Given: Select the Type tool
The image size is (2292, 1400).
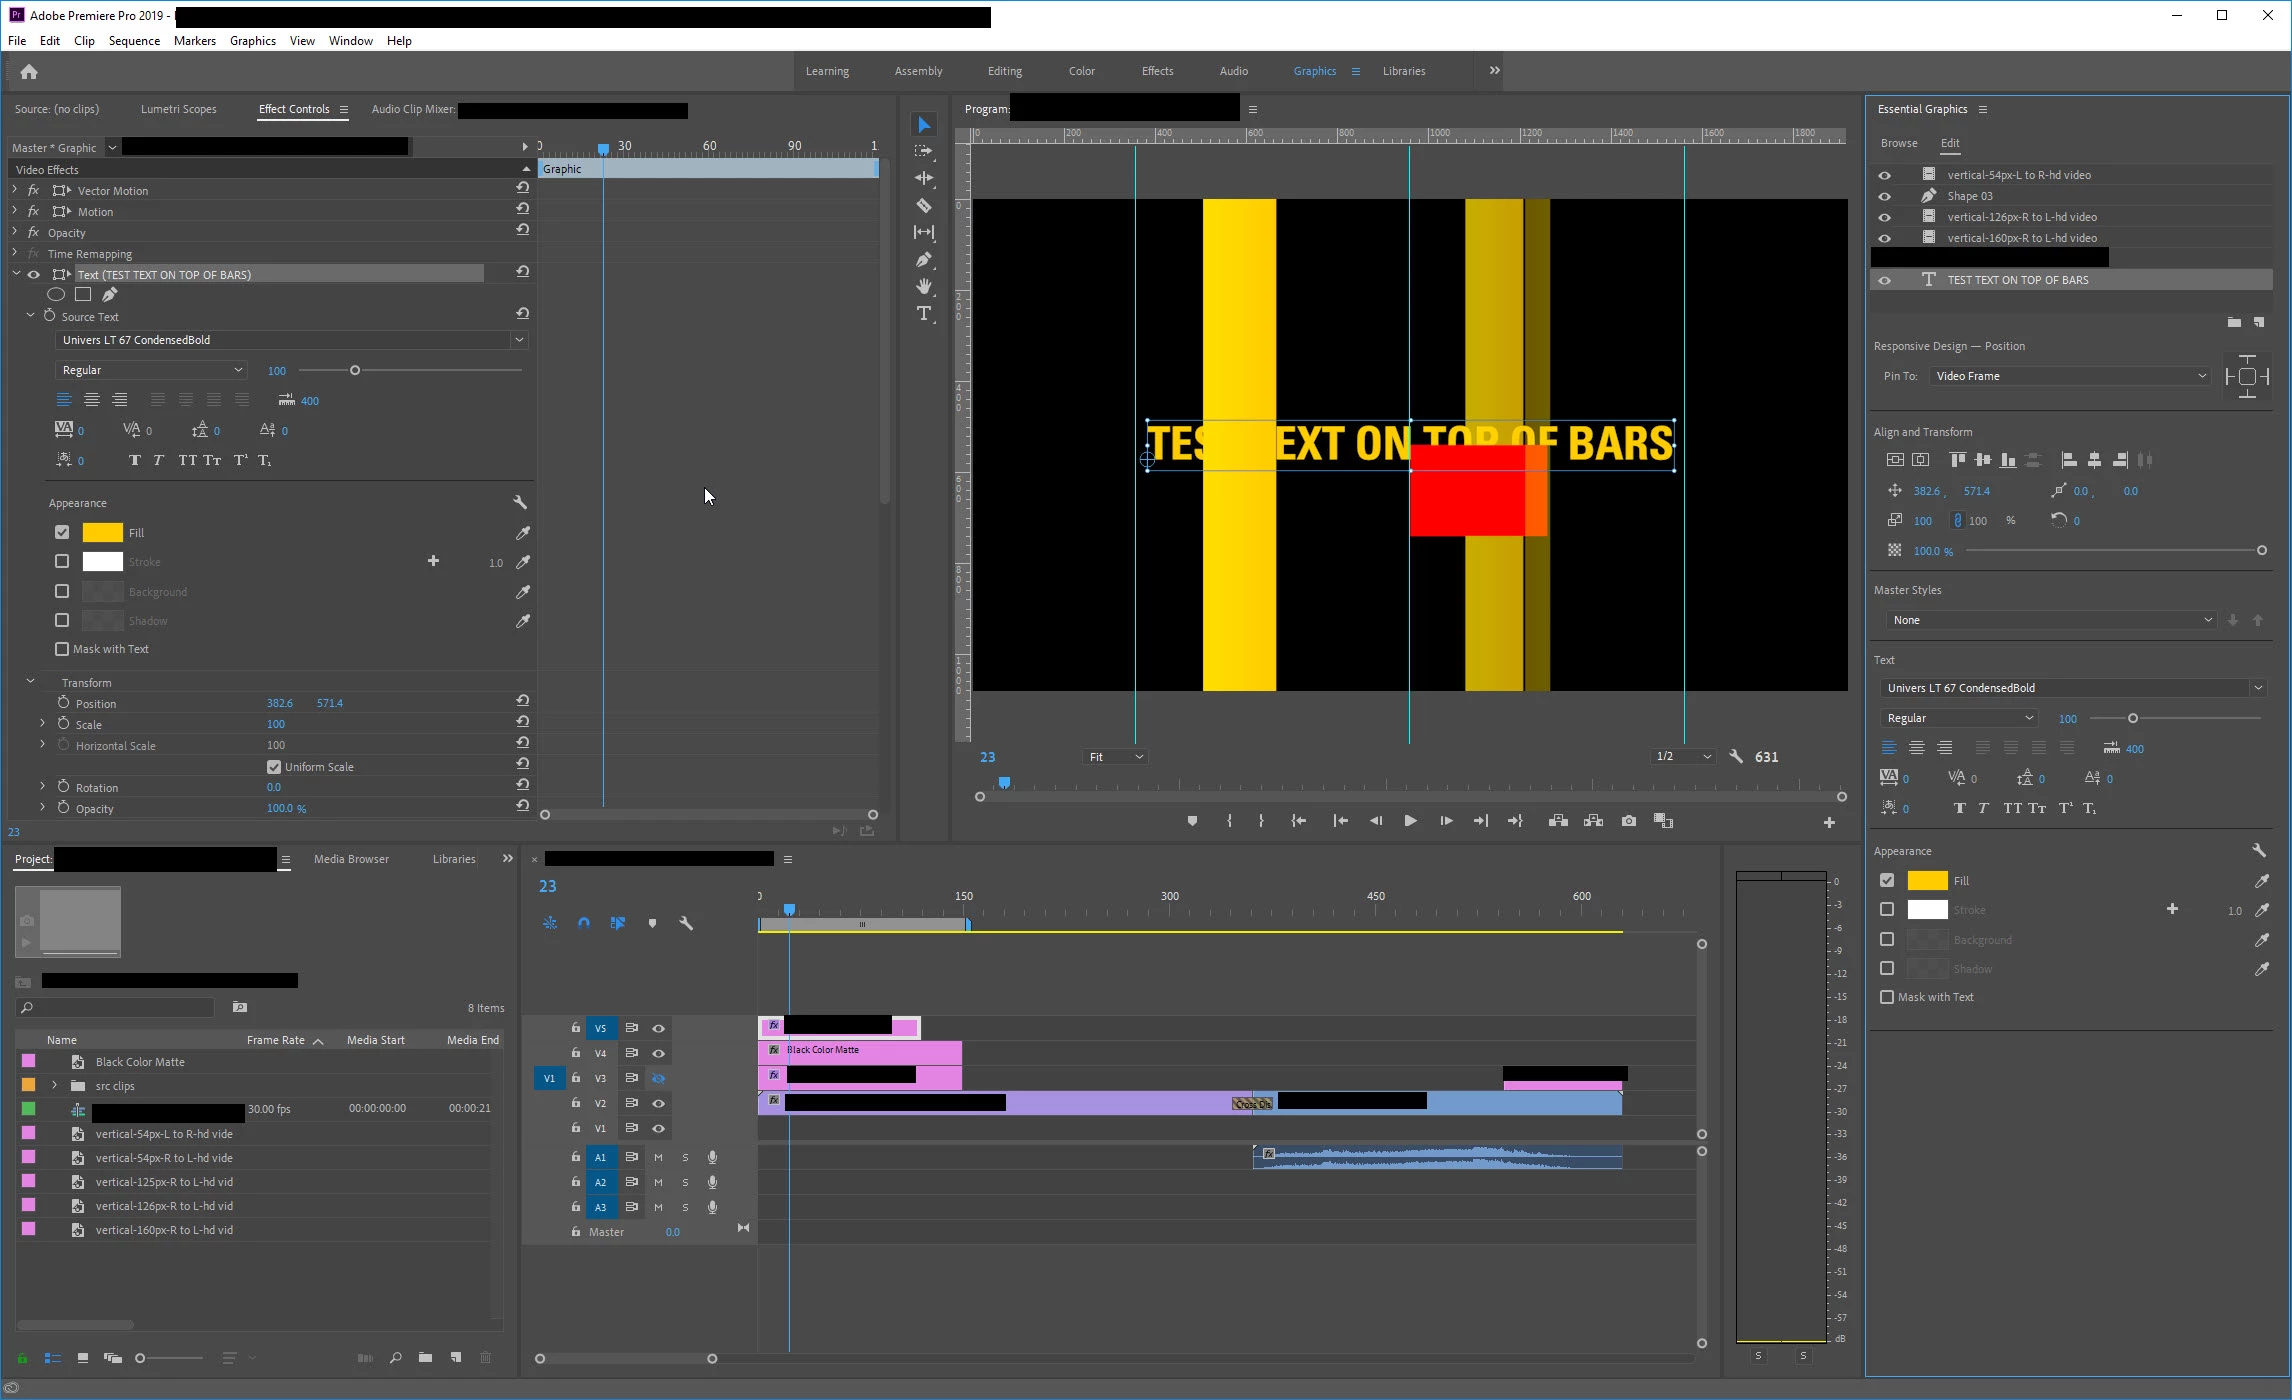Looking at the screenshot, I should pos(924,314).
